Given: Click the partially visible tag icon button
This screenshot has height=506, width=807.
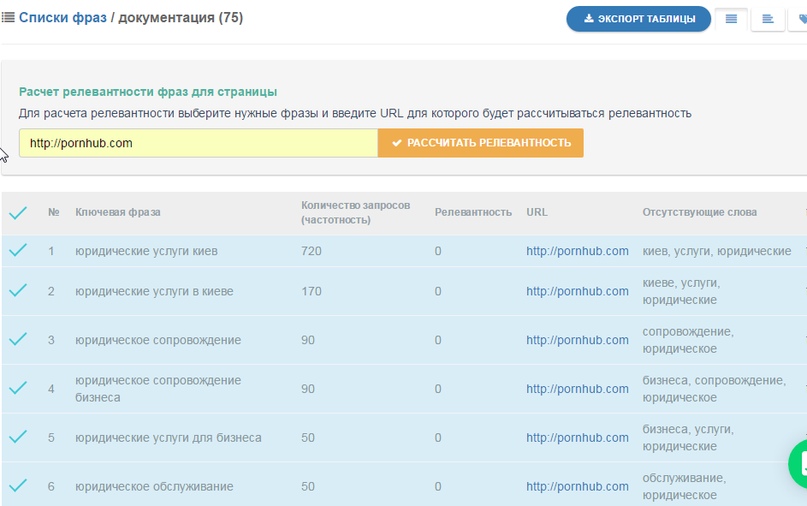Looking at the screenshot, I should [801, 19].
